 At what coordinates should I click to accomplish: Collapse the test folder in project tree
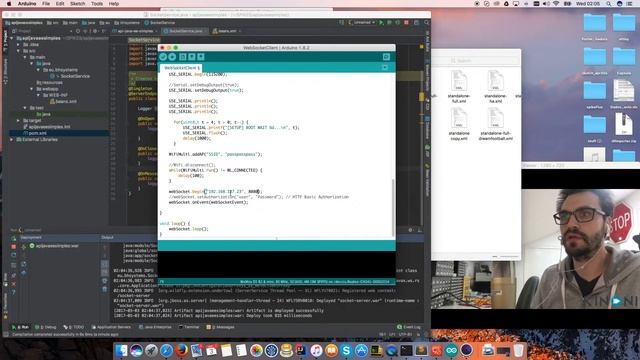[25, 108]
